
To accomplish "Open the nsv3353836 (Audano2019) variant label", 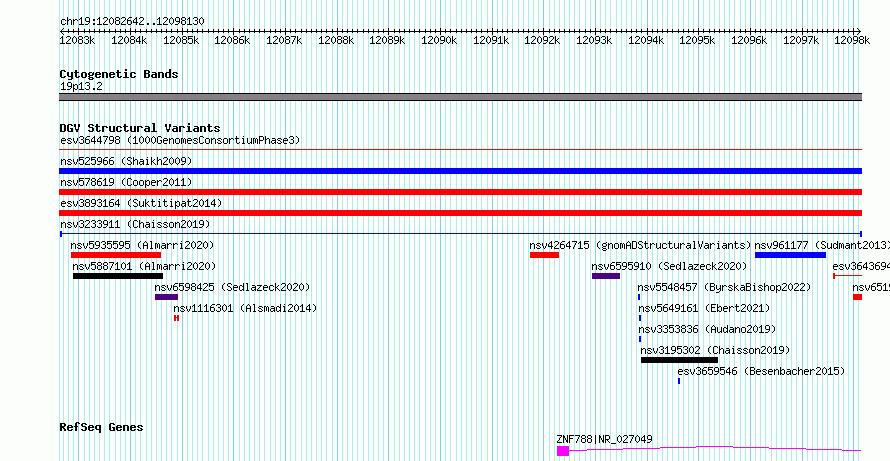I will pyautogui.click(x=707, y=329).
